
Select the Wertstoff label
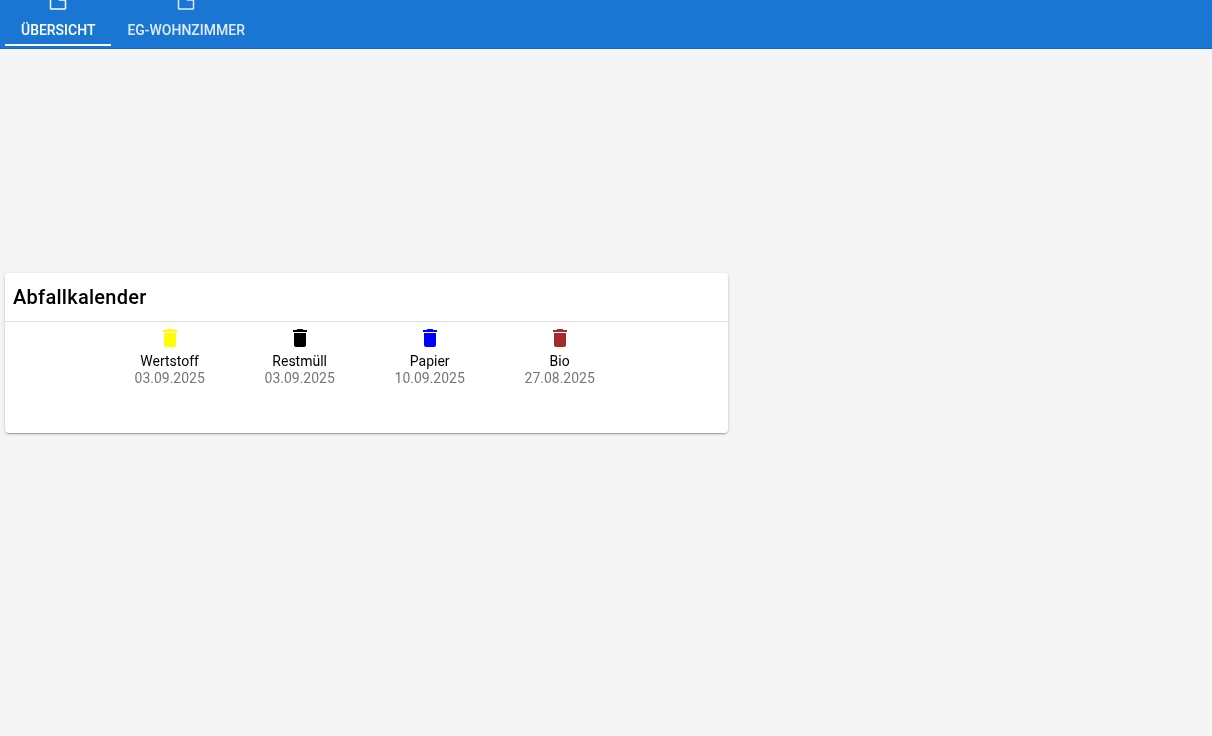coord(170,361)
